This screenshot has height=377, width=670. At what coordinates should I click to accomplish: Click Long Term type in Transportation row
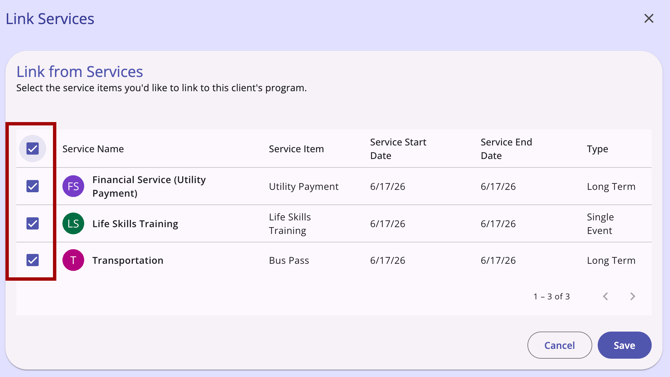611,260
